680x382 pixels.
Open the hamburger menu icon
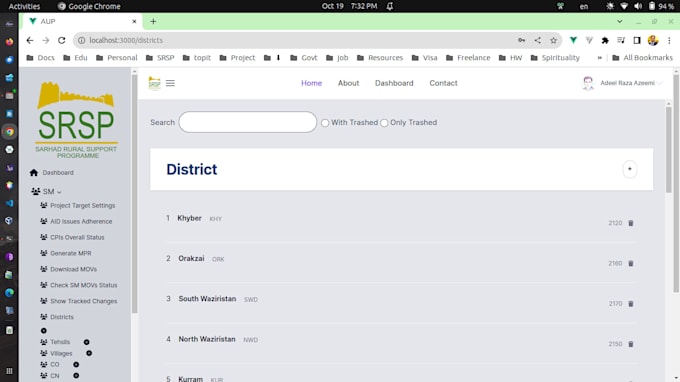pyautogui.click(x=170, y=83)
